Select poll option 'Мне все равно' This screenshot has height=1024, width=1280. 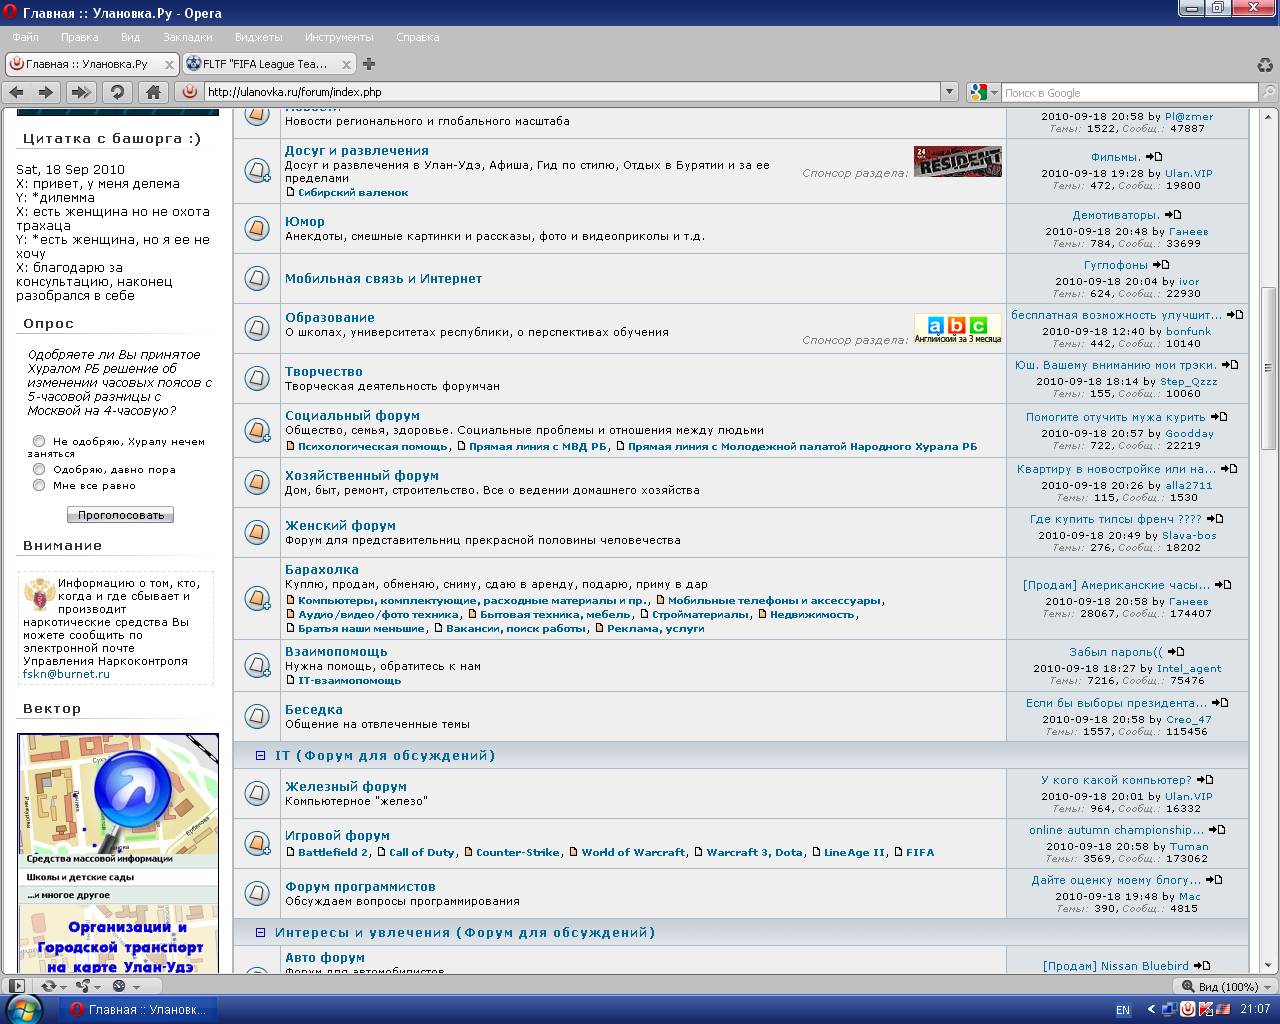click(39, 485)
